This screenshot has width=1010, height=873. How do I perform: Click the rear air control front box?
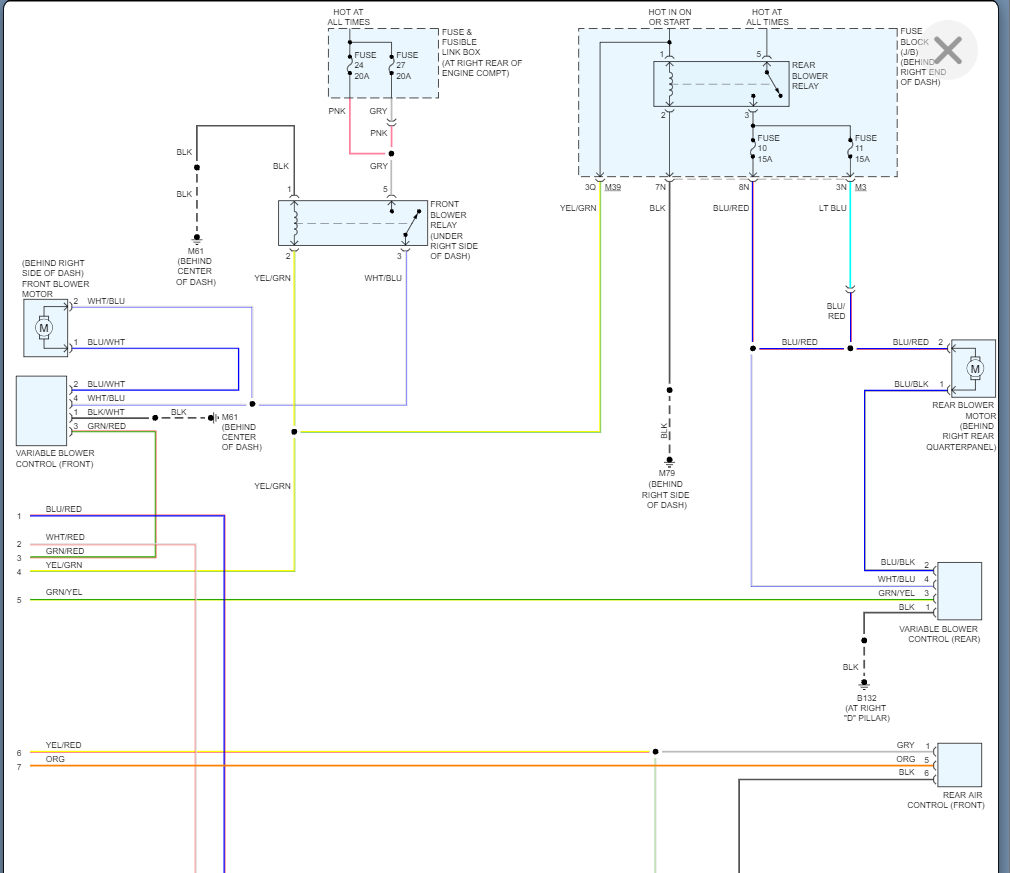click(959, 765)
